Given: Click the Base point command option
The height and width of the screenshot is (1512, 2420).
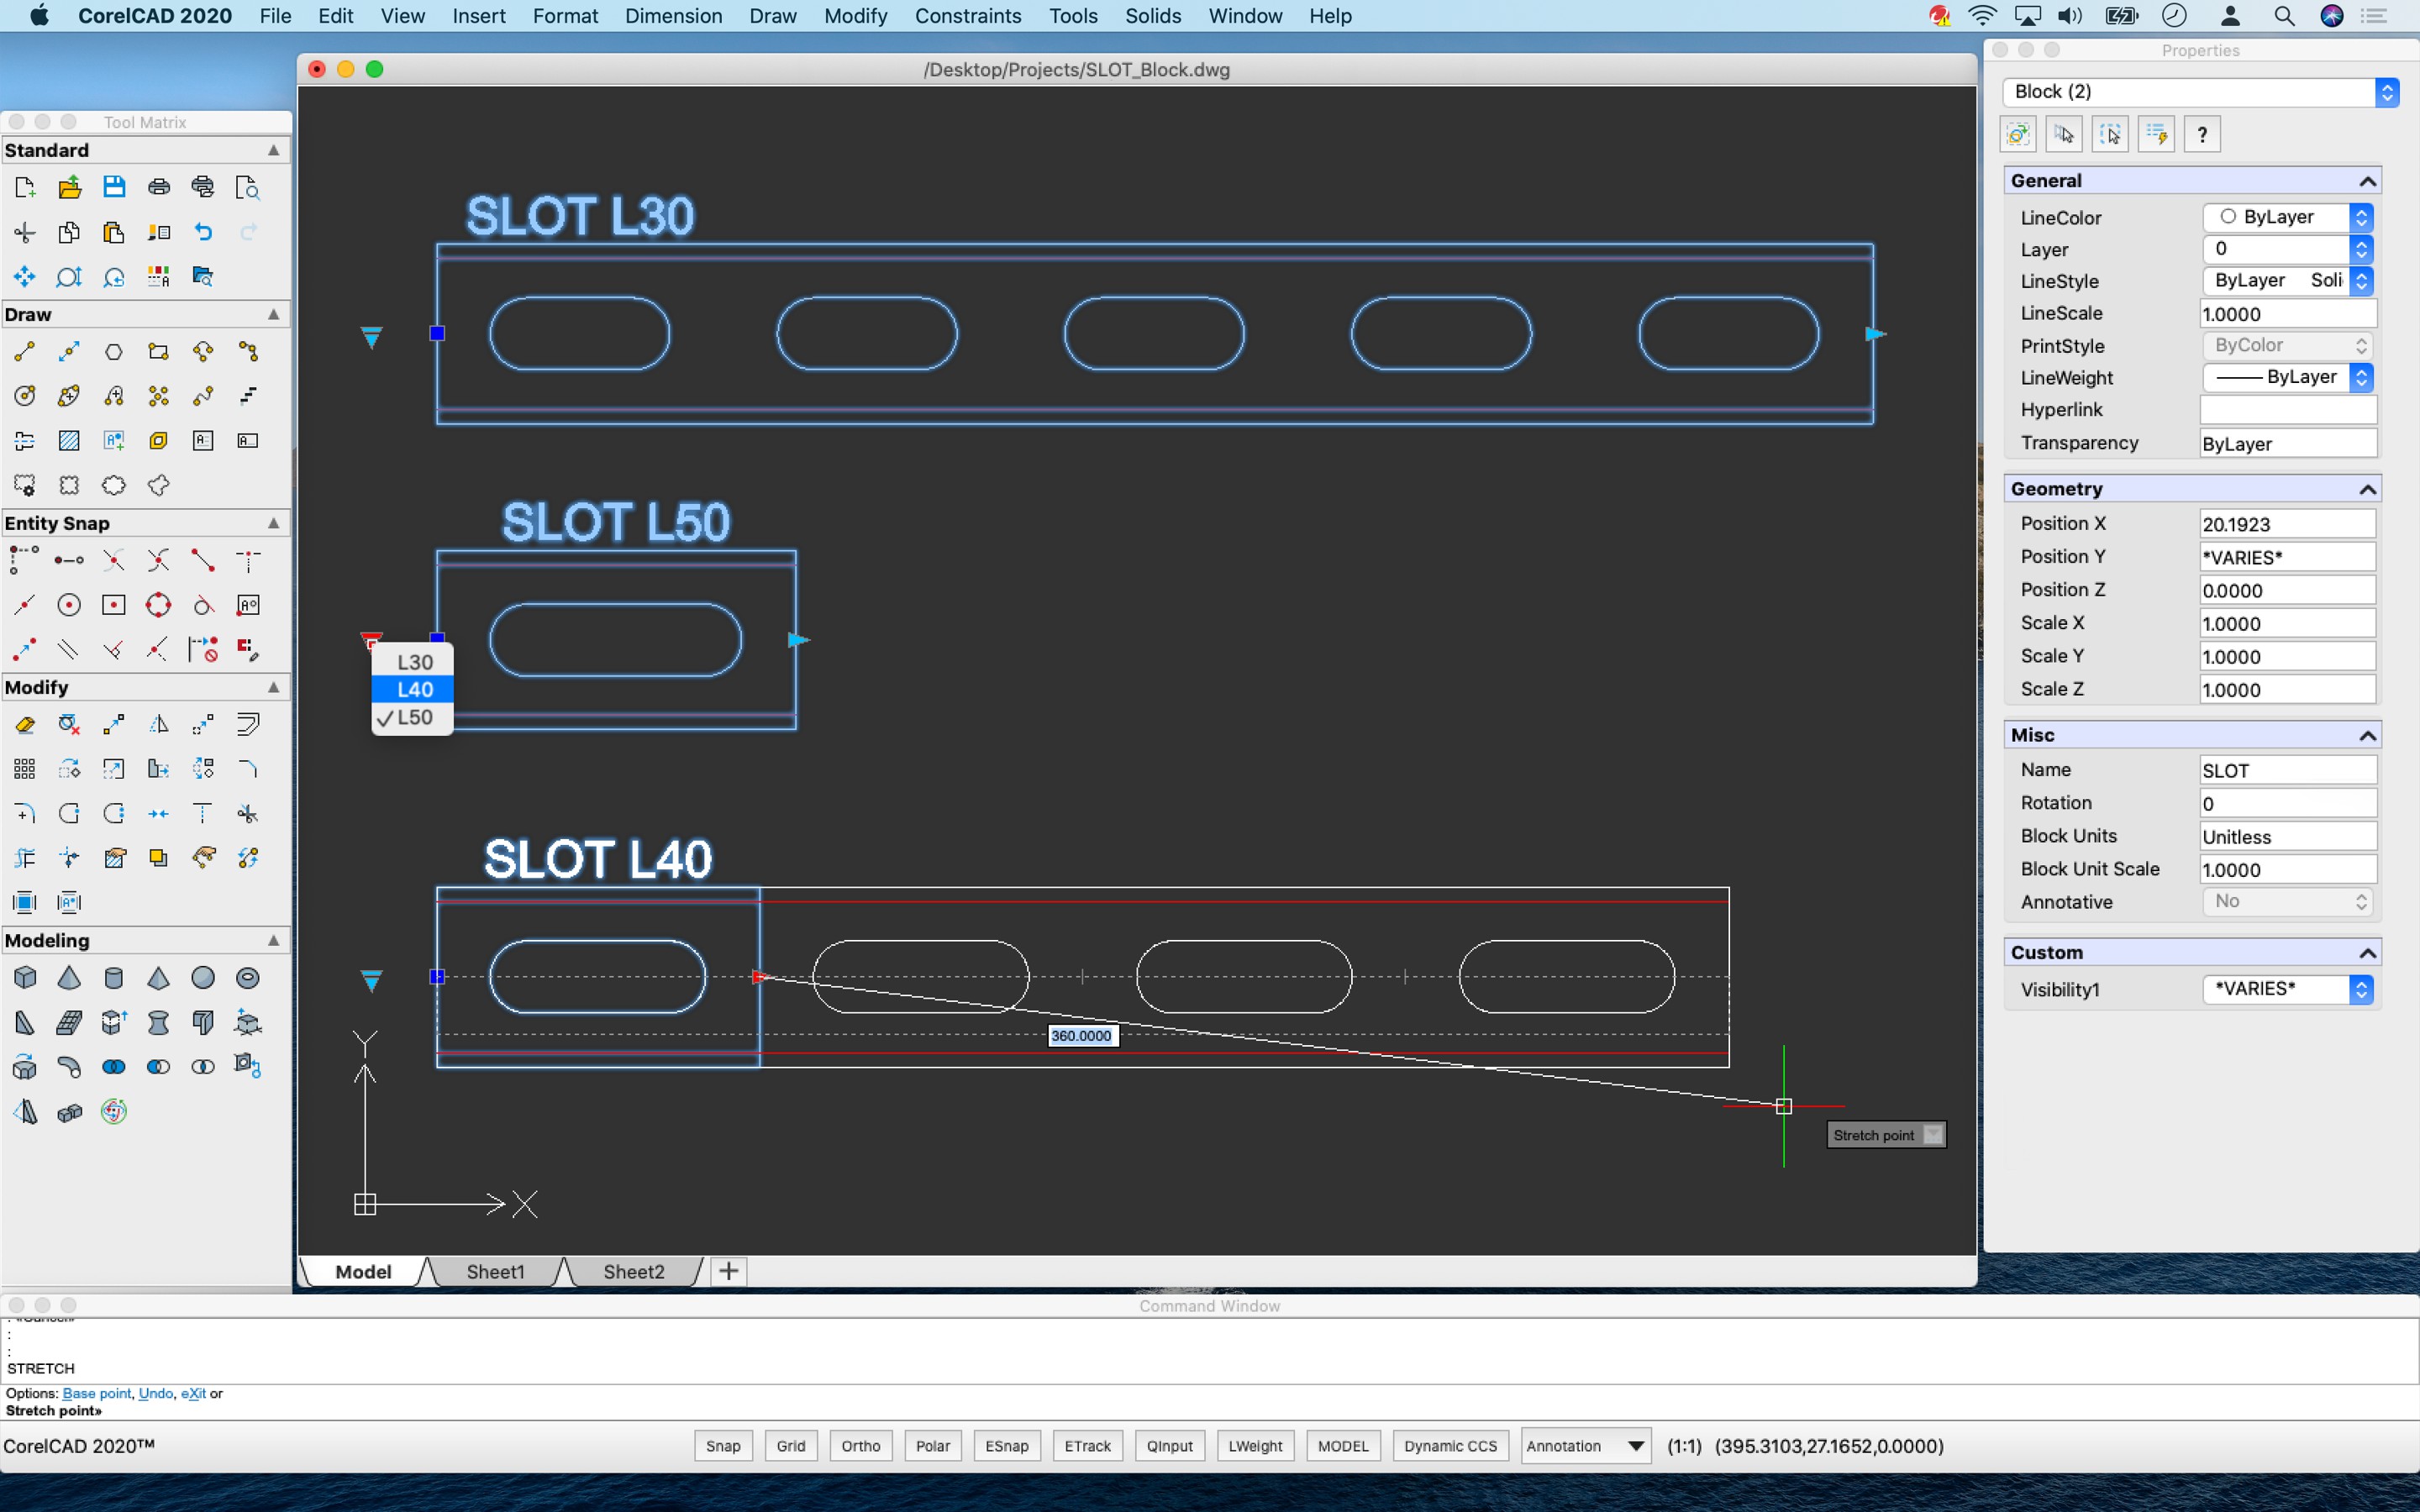Looking at the screenshot, I should (97, 1393).
